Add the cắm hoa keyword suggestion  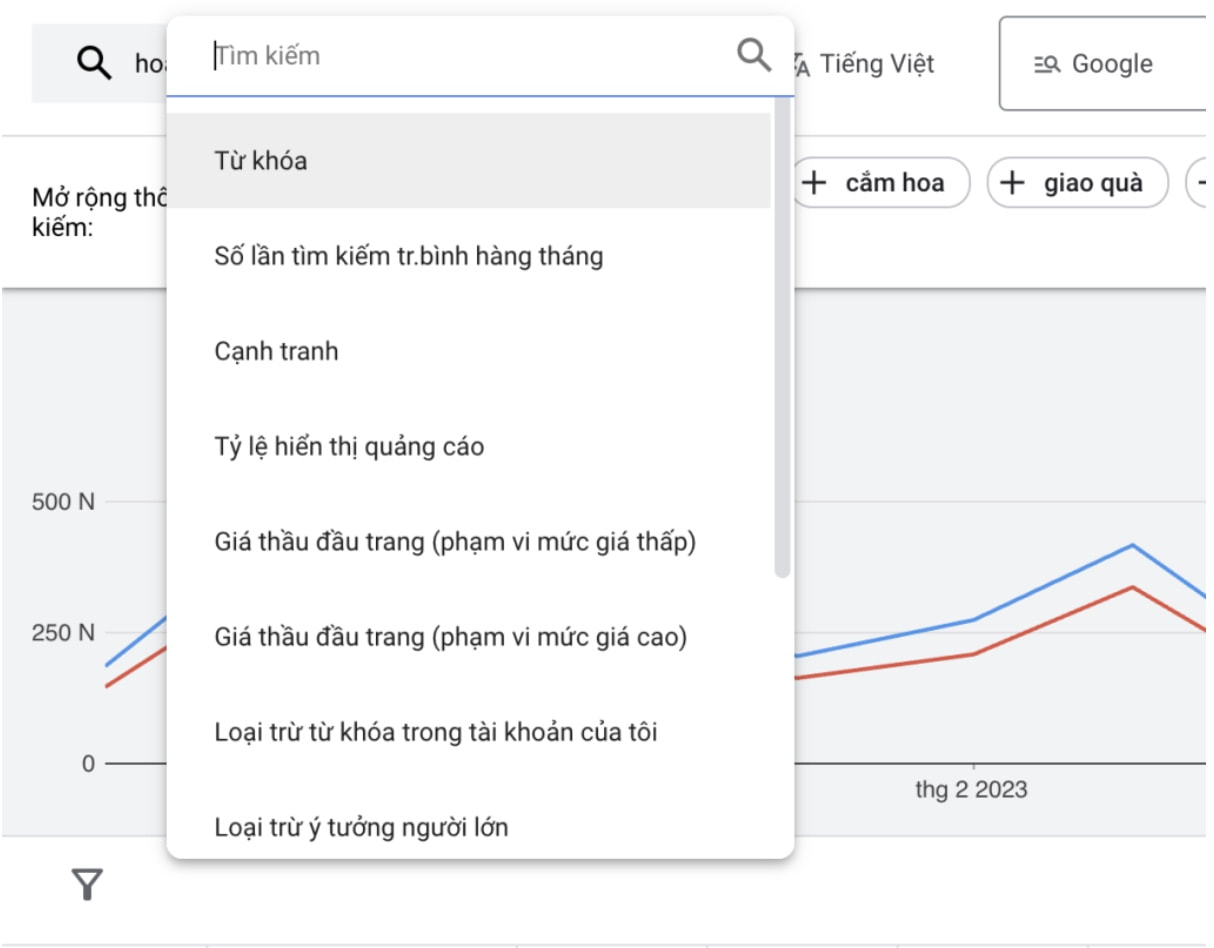(x=880, y=183)
